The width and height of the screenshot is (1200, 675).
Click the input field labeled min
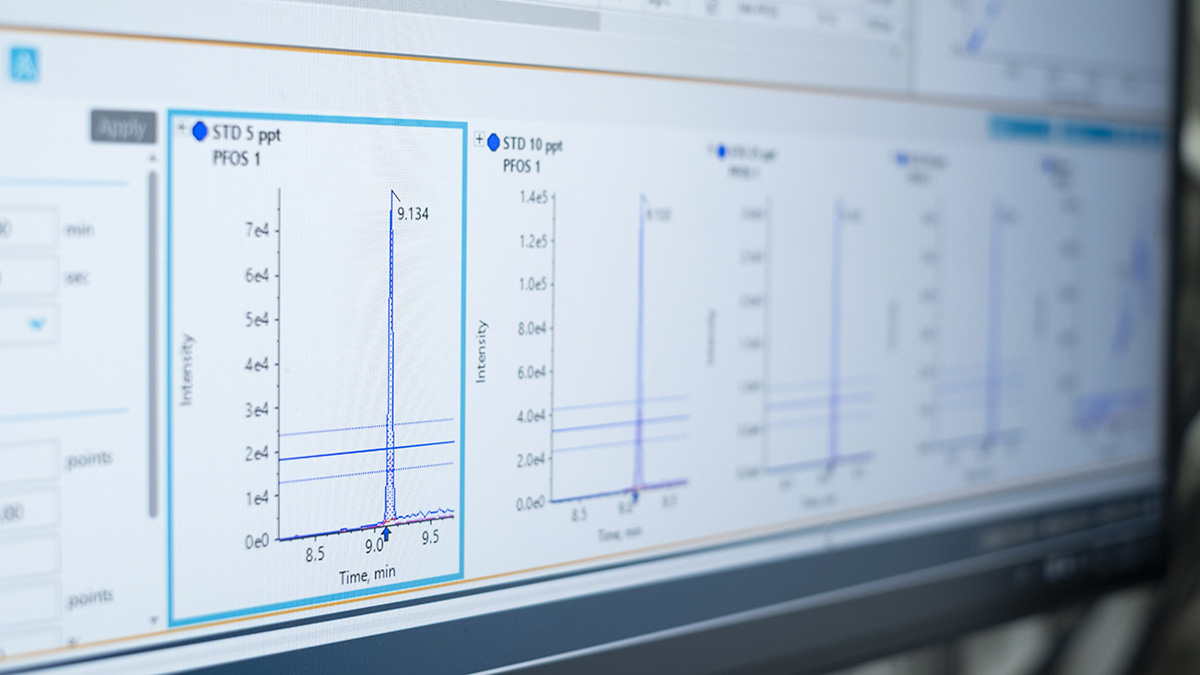tap(28, 228)
